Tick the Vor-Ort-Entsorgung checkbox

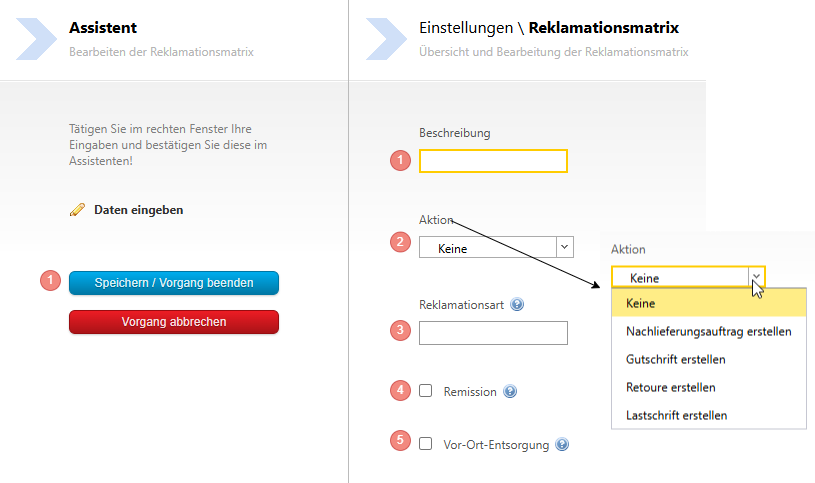426,444
